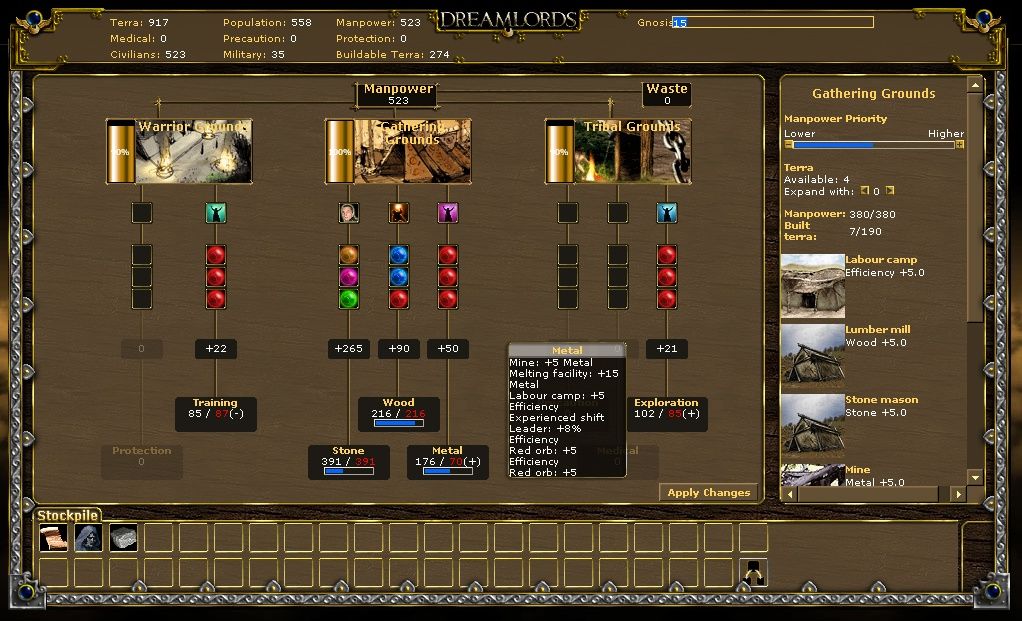Click the Metal 176/70 box
Image resolution: width=1022 pixels, height=621 pixels.
448,462
